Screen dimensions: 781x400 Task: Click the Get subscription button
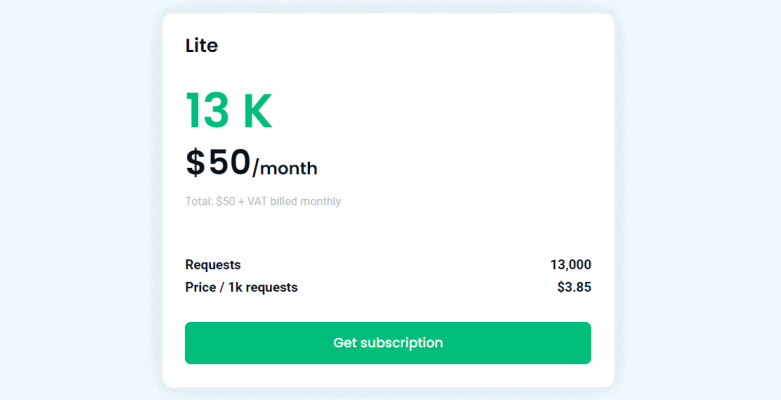[x=387, y=343]
